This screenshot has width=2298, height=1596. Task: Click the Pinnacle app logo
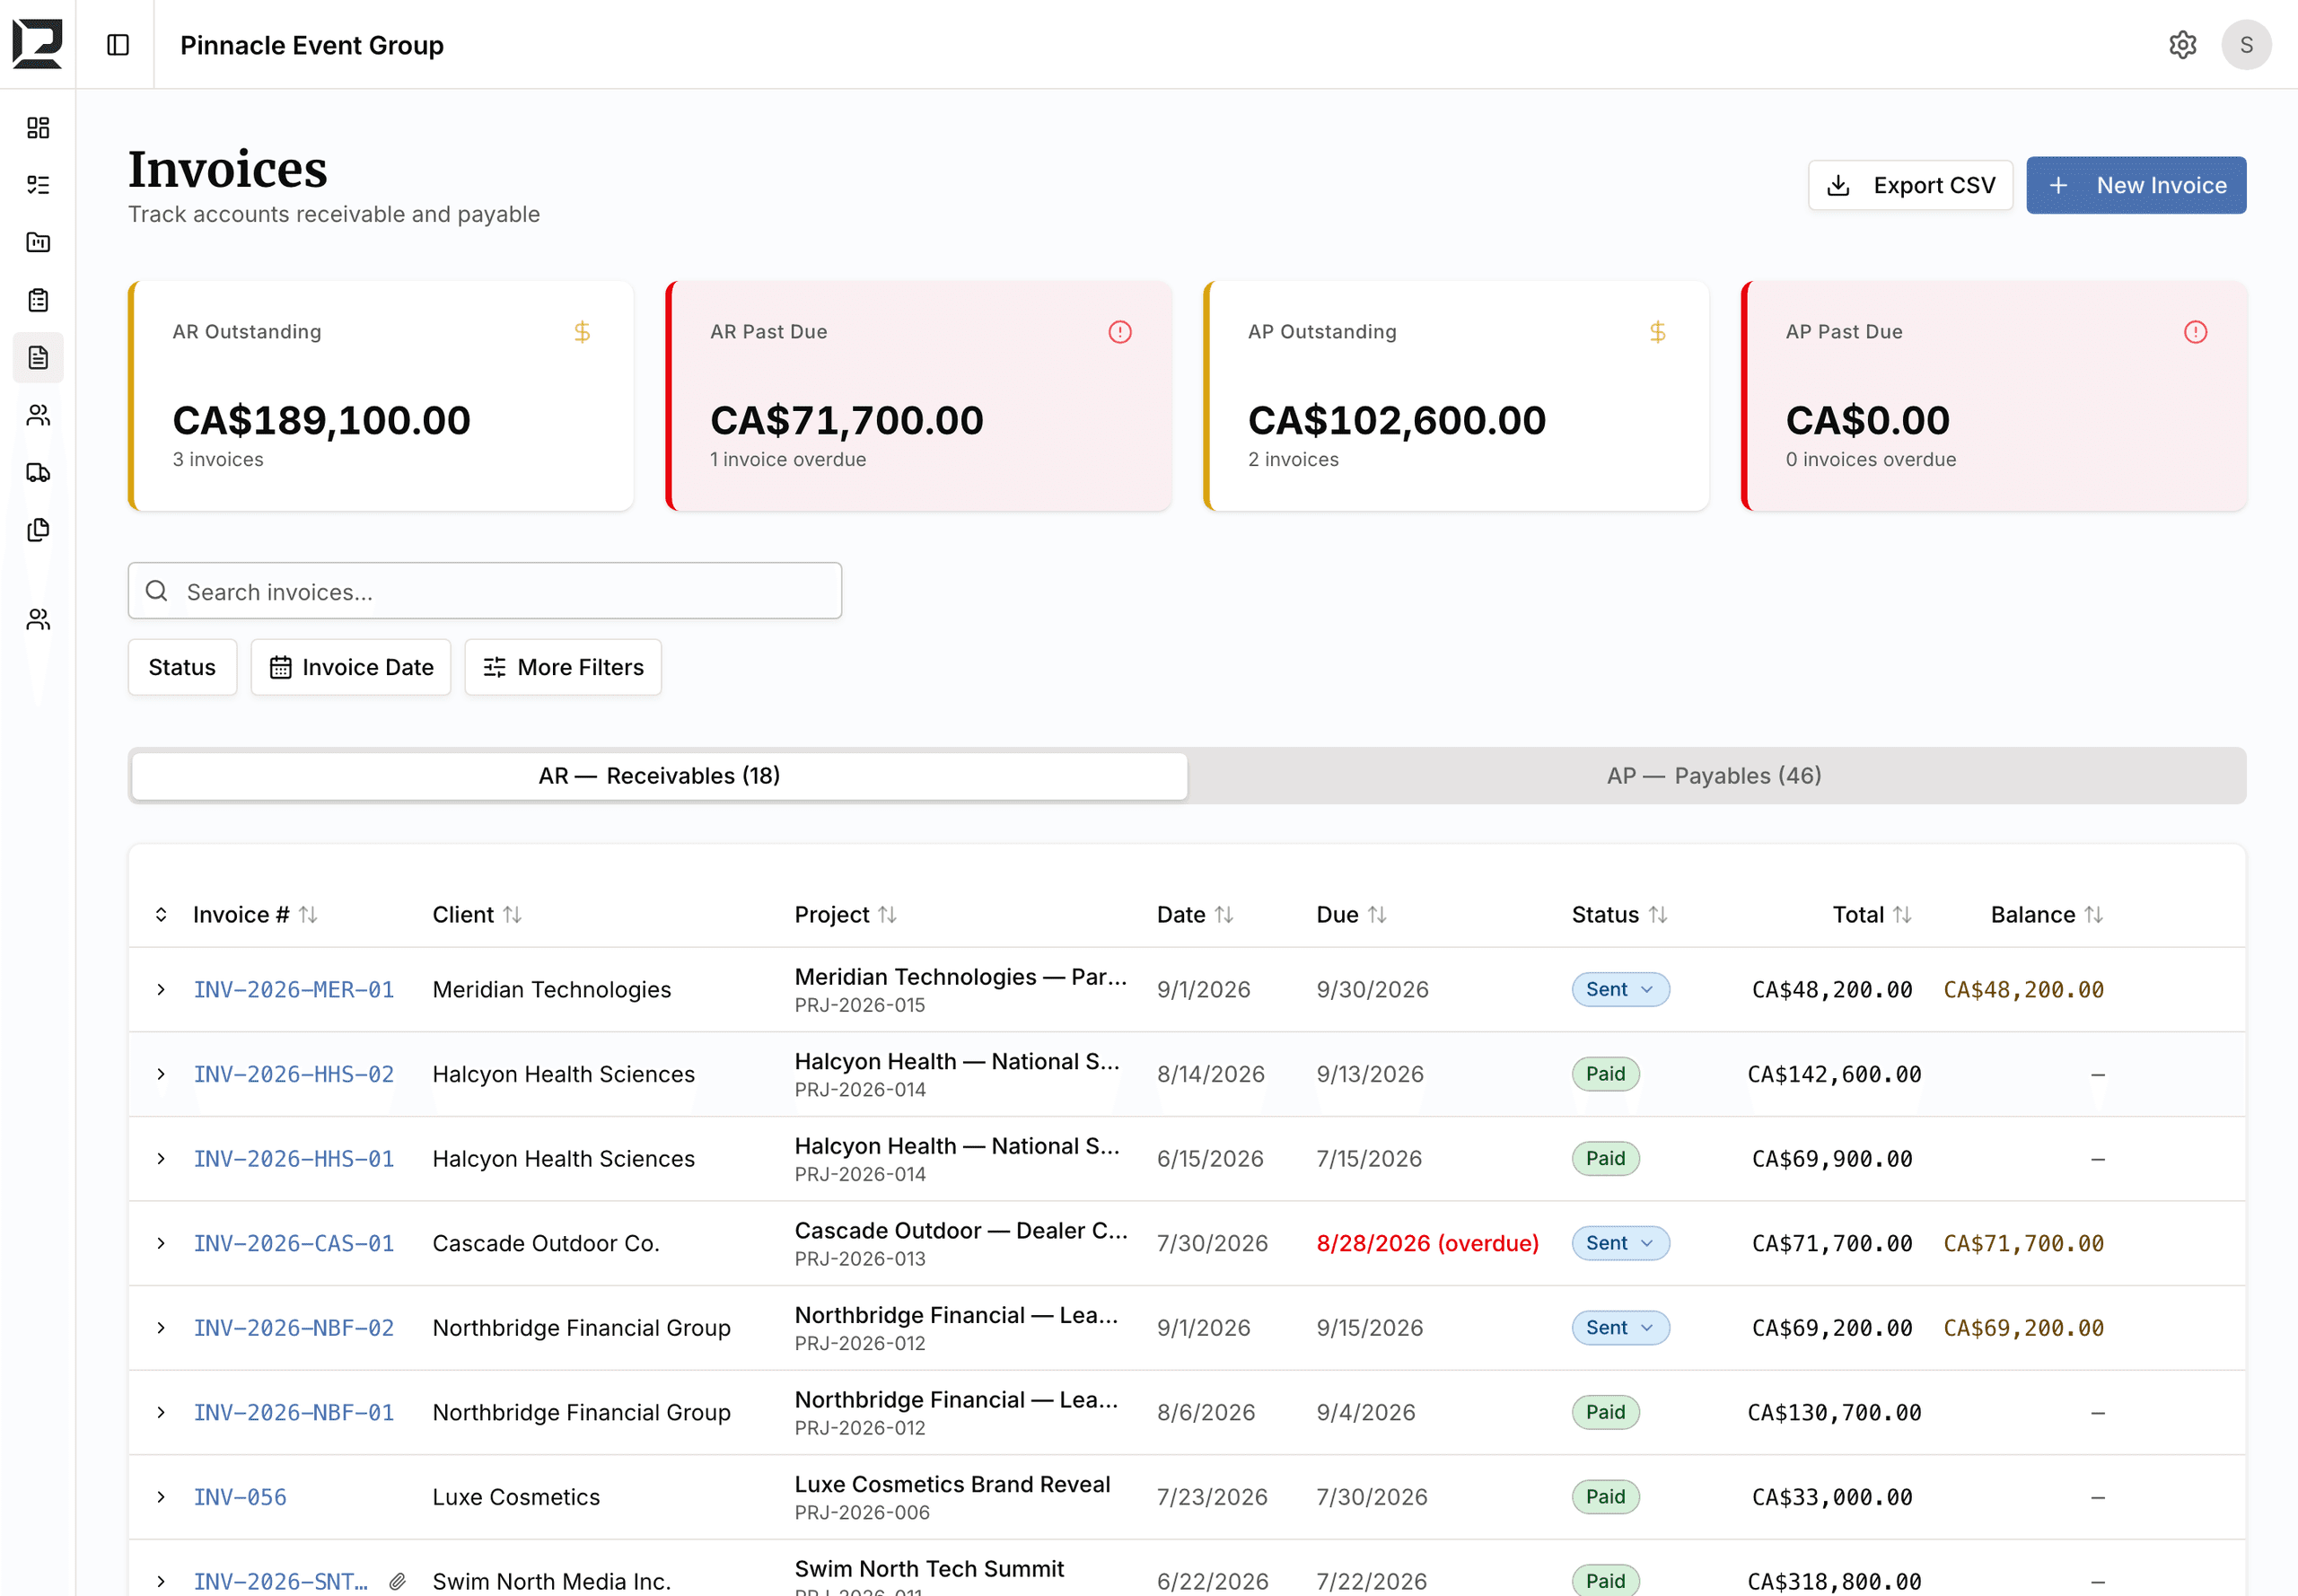(x=37, y=44)
